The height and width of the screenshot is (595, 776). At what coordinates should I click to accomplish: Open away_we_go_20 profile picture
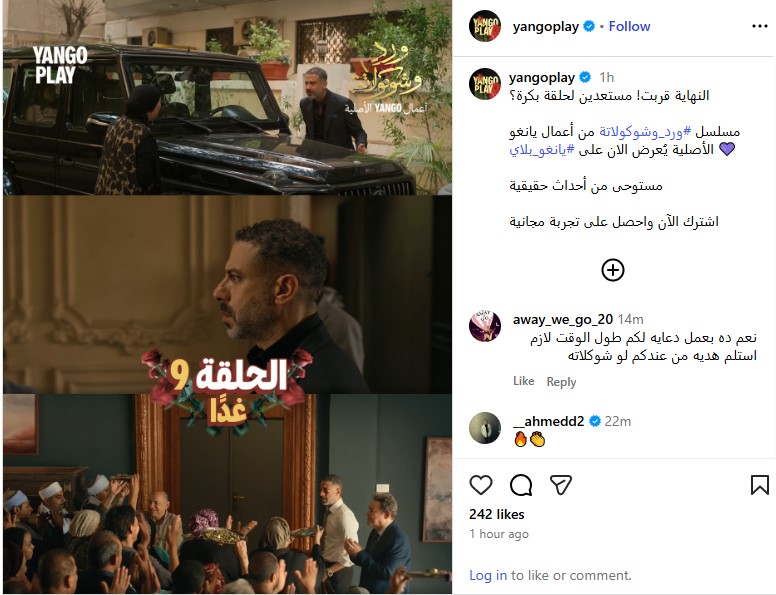coord(485,326)
